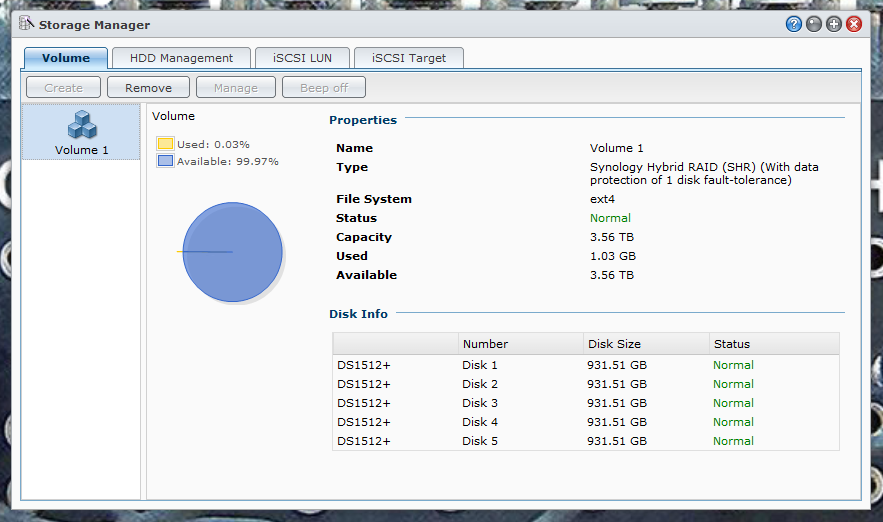Click the Manage button
The width and height of the screenshot is (883, 522).
236,88
